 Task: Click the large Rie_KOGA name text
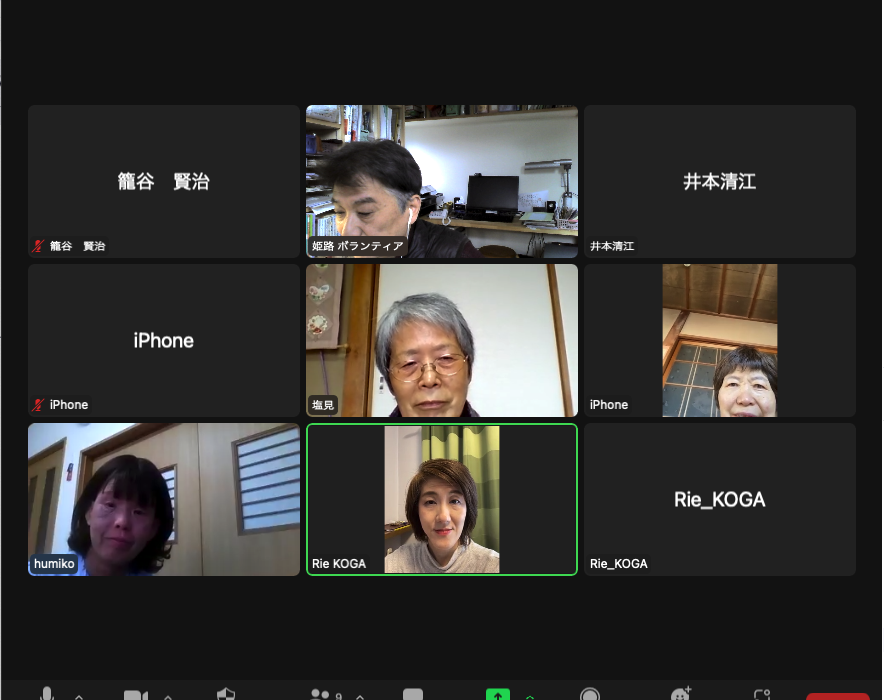(720, 499)
